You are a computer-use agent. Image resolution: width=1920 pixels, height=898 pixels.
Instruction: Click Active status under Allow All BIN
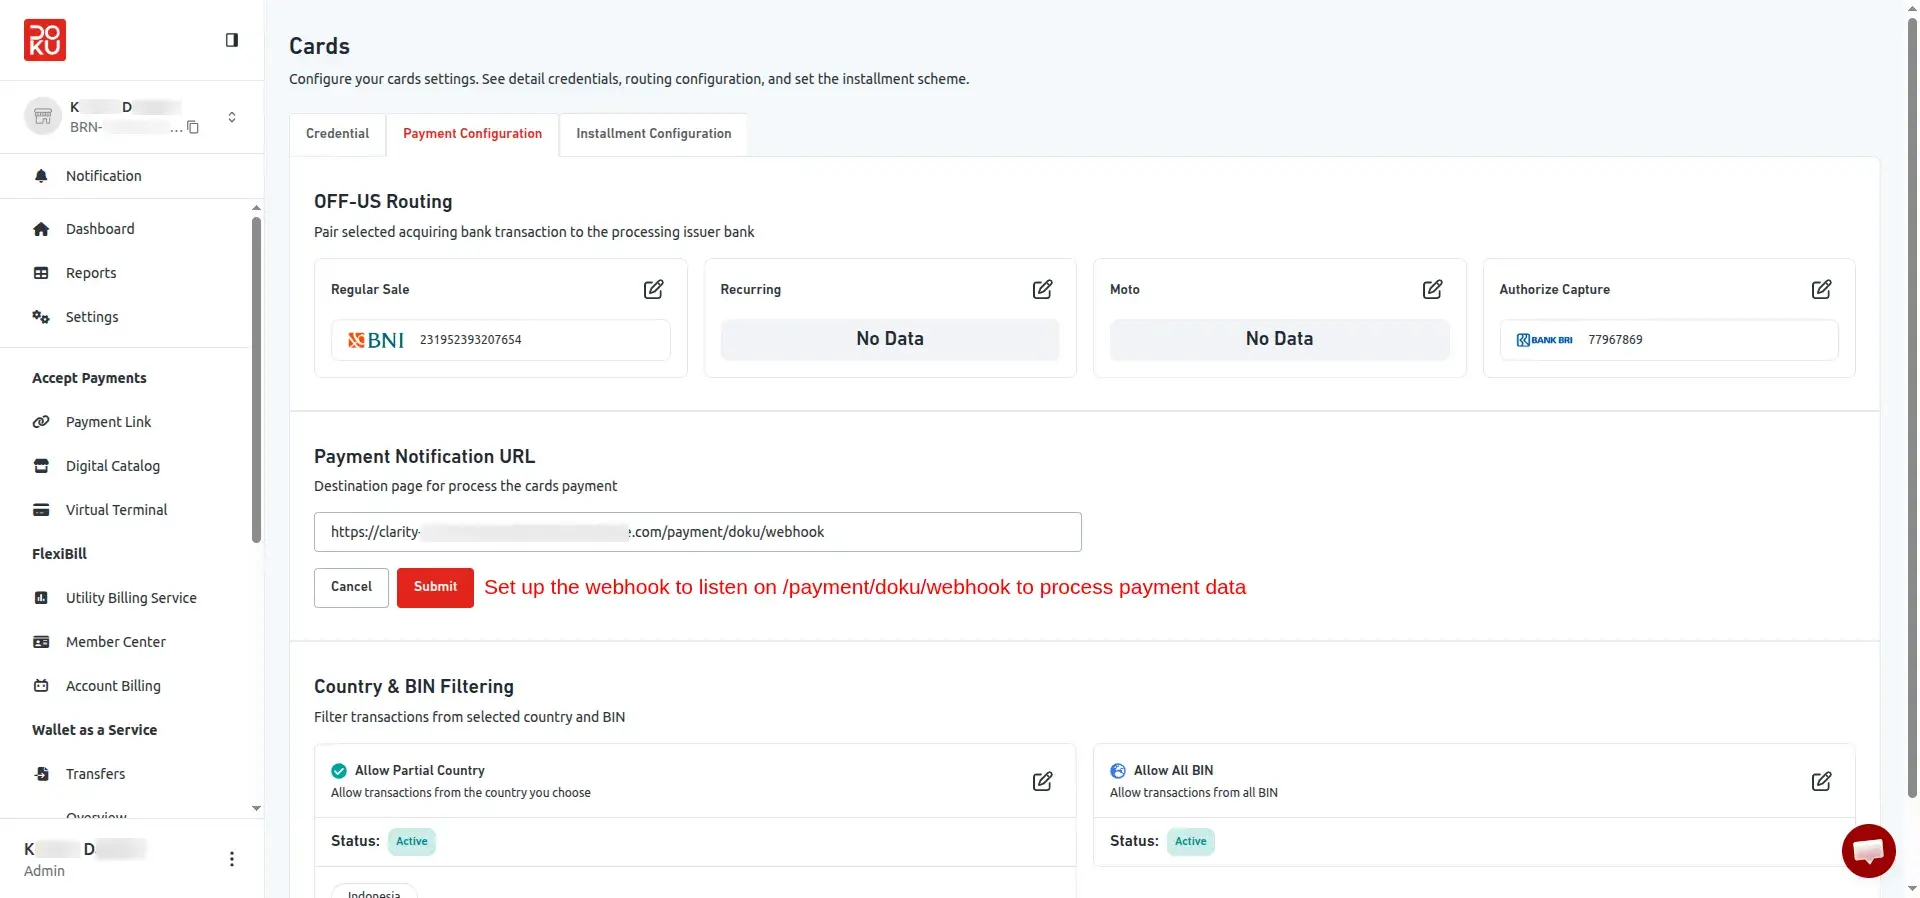tap(1190, 842)
